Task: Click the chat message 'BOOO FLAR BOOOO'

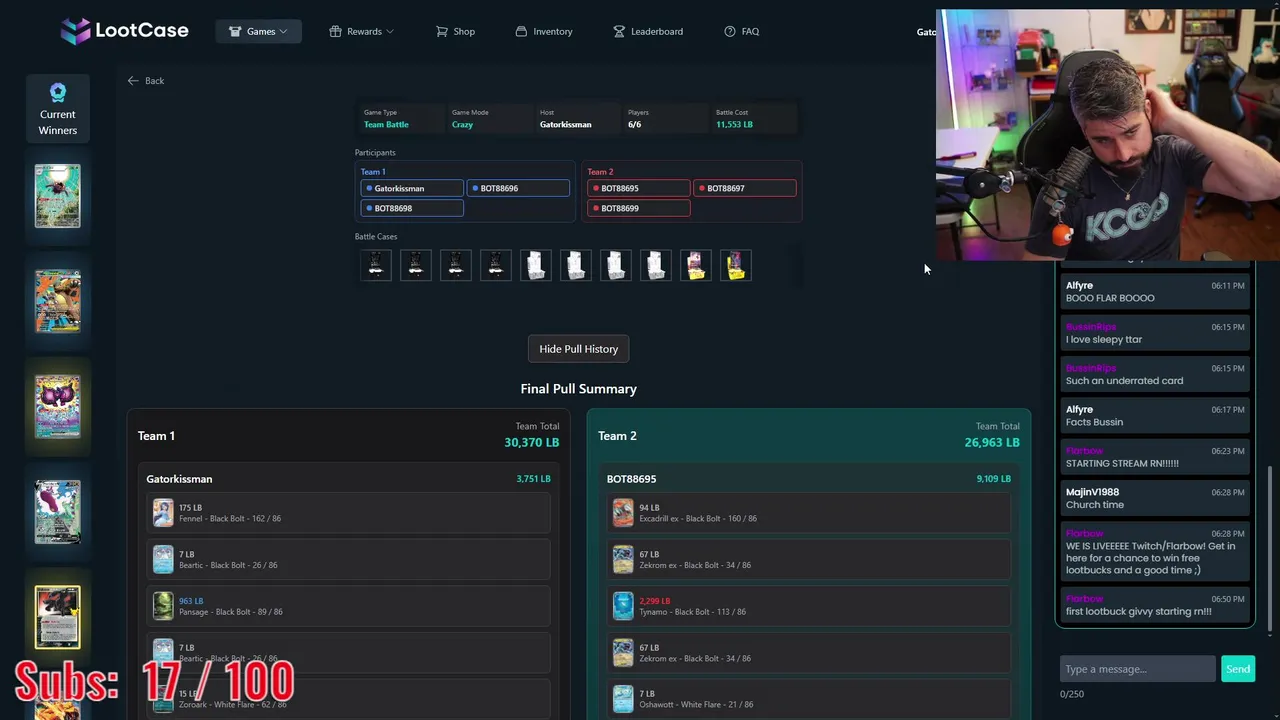Action: [1110, 298]
